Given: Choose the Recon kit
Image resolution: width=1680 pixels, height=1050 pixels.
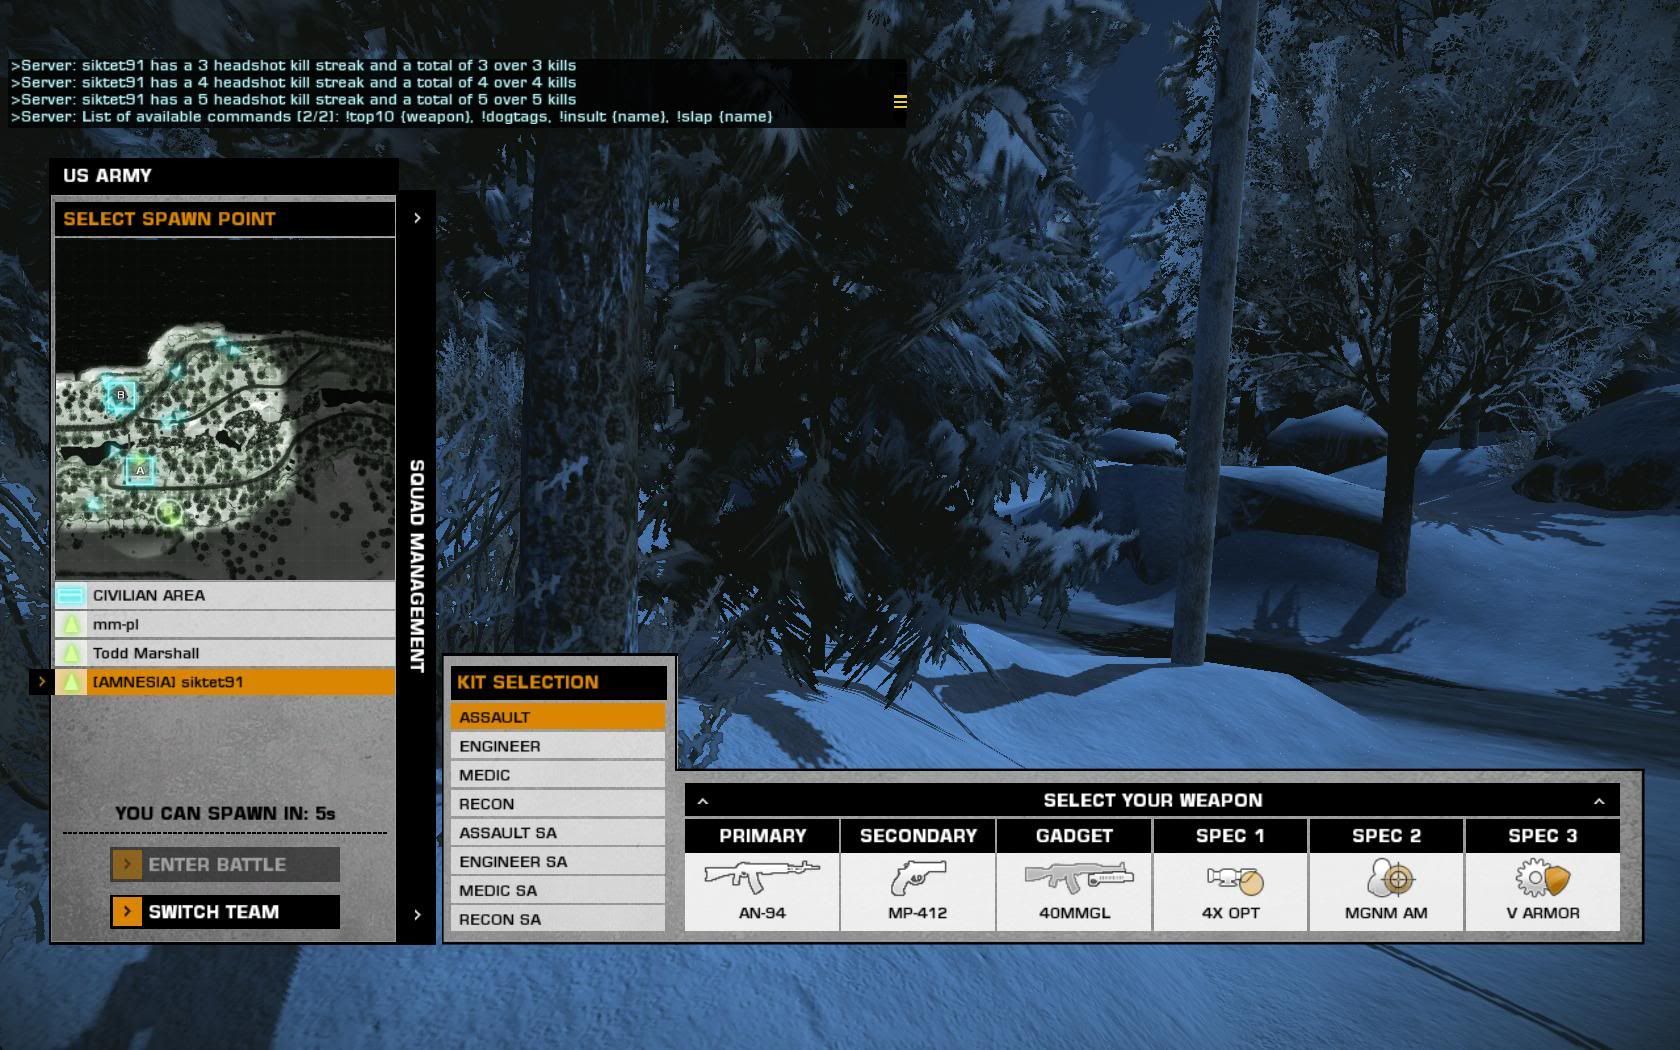Looking at the screenshot, I should pos(557,804).
